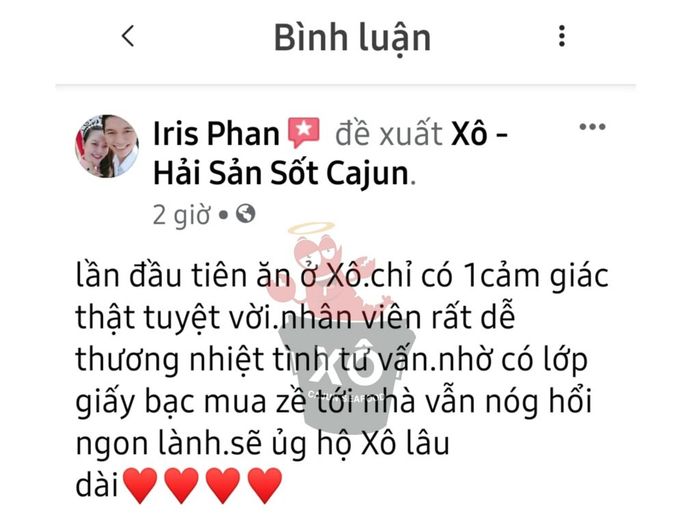This screenshot has width=700, height=517.
Task: Go back using the left arrow
Action: (x=128, y=36)
